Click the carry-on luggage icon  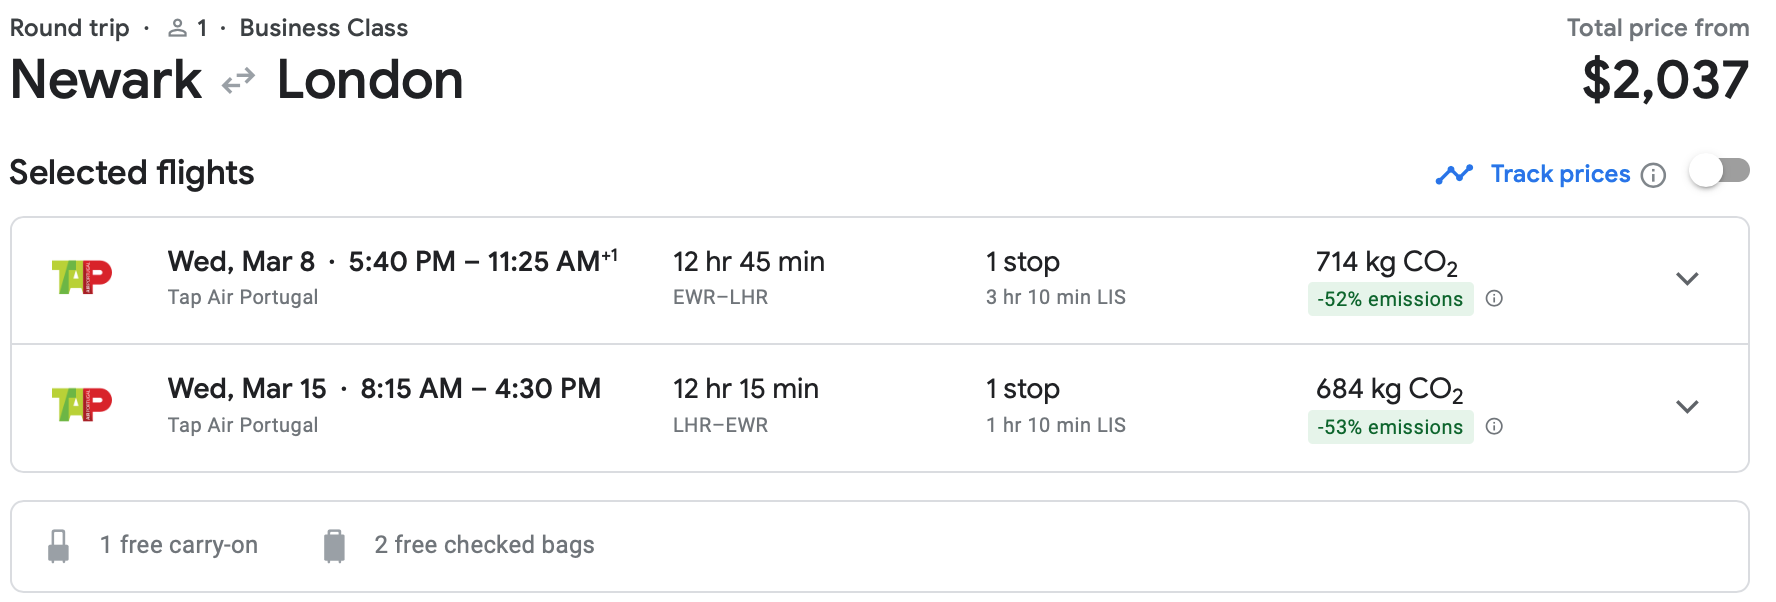coord(59,546)
